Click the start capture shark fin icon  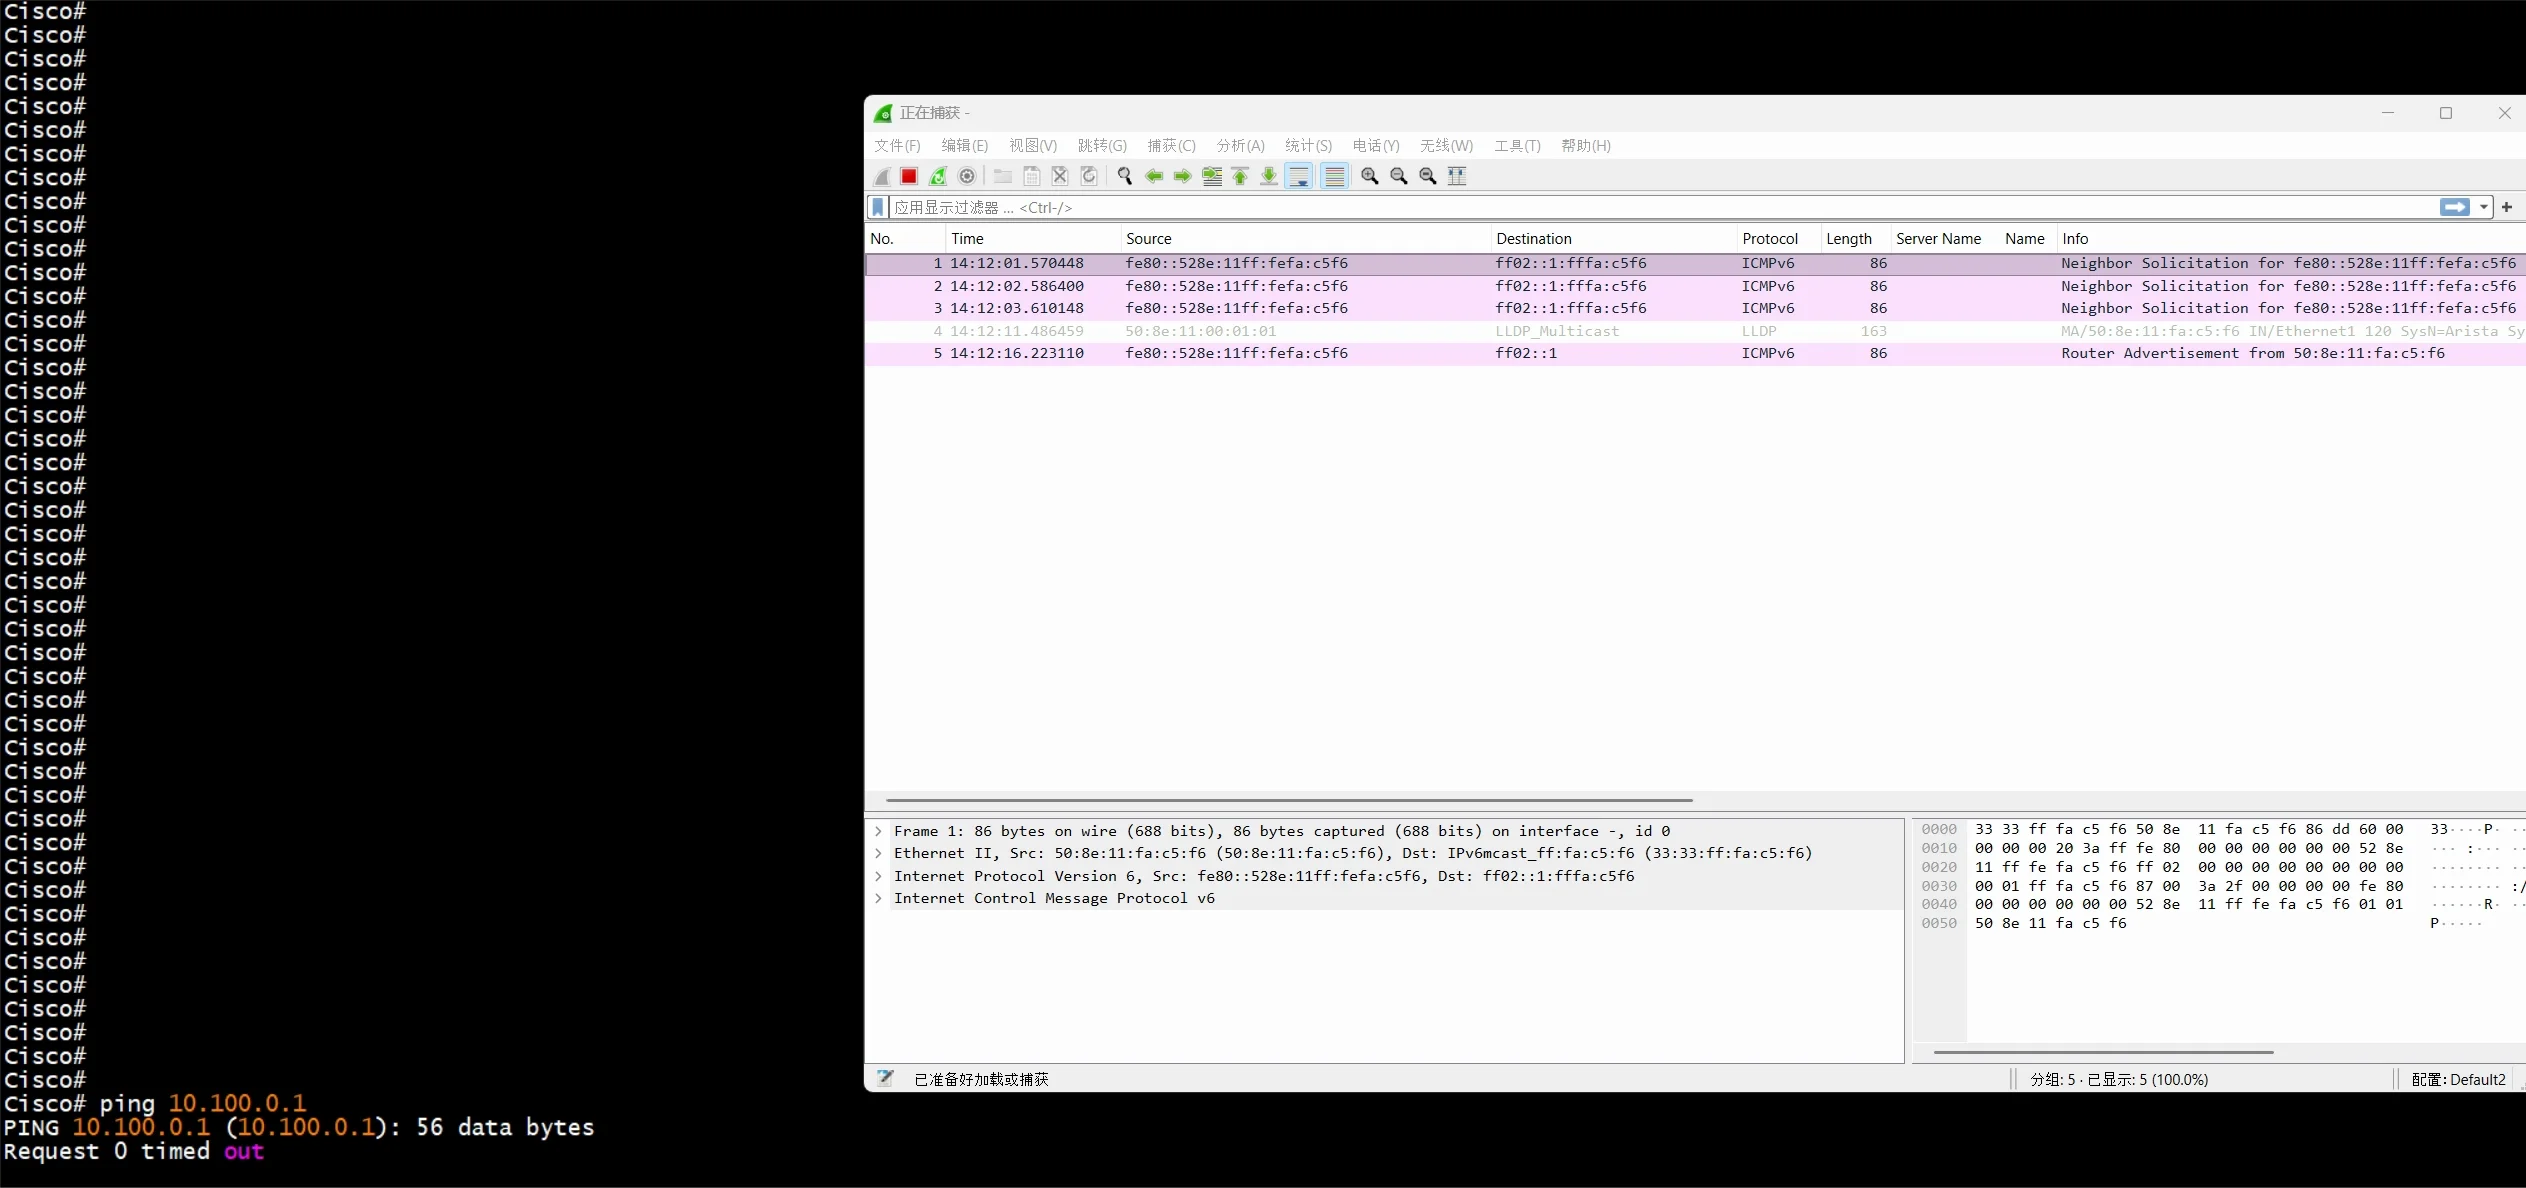pyautogui.click(x=882, y=177)
